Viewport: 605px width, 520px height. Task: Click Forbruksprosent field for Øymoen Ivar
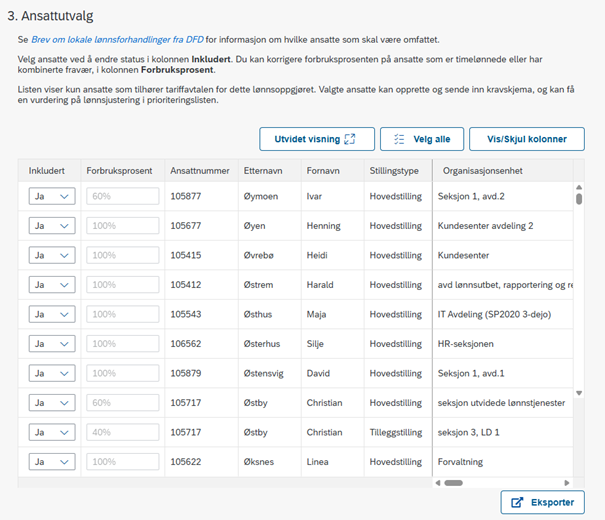[x=123, y=196]
